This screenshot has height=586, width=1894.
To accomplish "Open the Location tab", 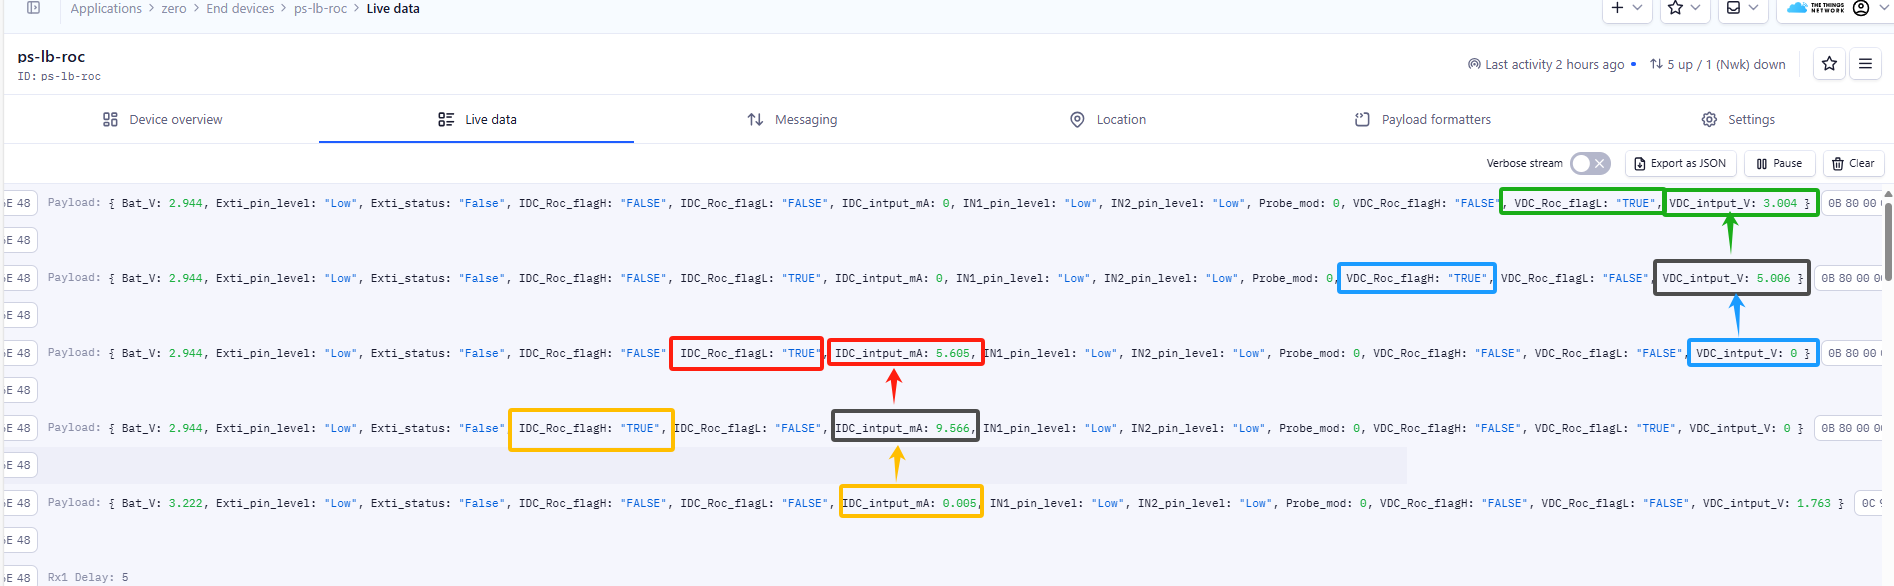I will tap(1108, 120).
